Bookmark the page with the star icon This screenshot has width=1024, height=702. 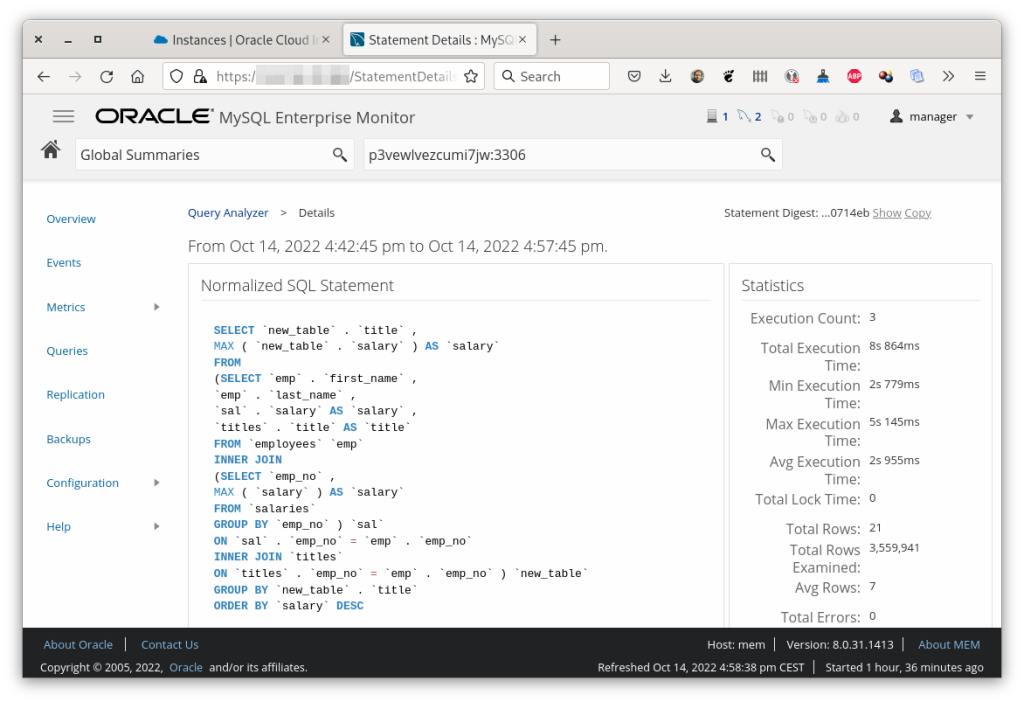(x=471, y=75)
